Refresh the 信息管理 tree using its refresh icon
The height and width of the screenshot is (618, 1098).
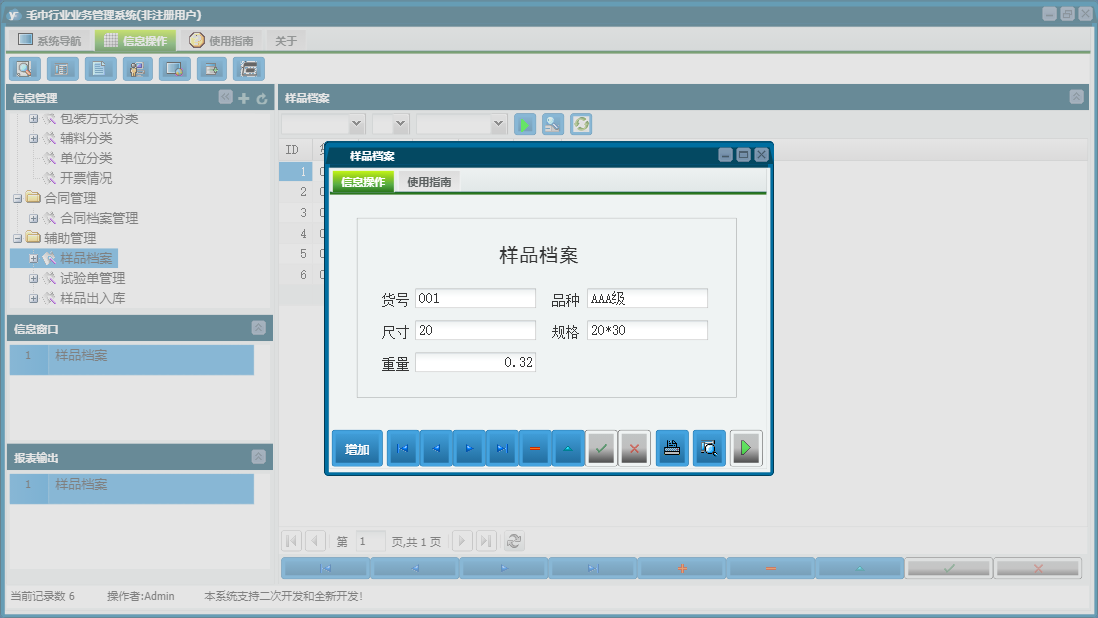260,97
